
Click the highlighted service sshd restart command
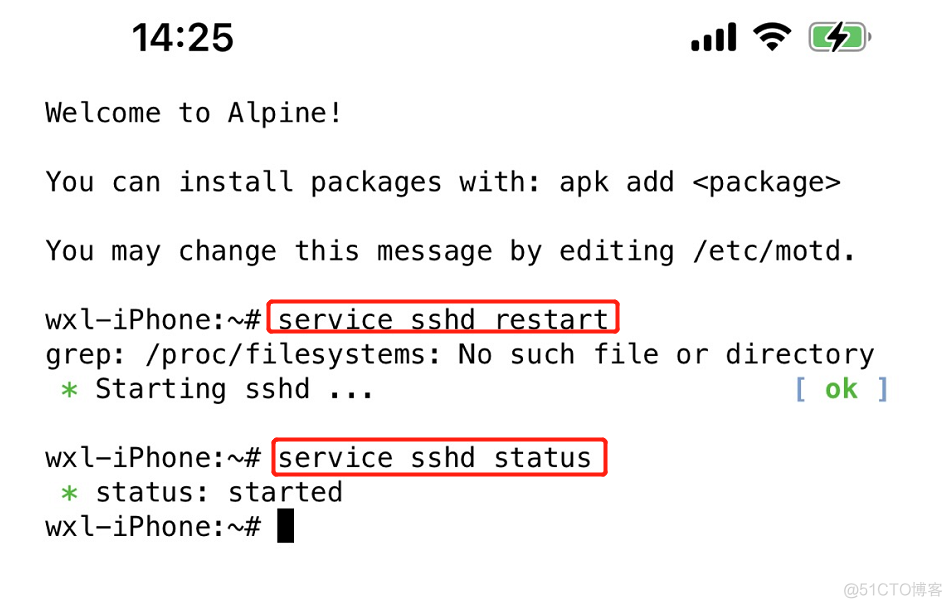click(443, 317)
